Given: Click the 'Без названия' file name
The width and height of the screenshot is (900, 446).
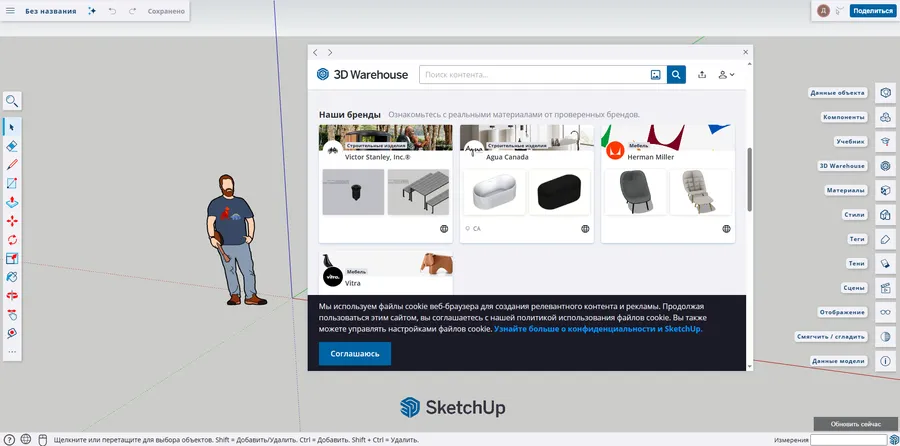Looking at the screenshot, I should 51,11.
